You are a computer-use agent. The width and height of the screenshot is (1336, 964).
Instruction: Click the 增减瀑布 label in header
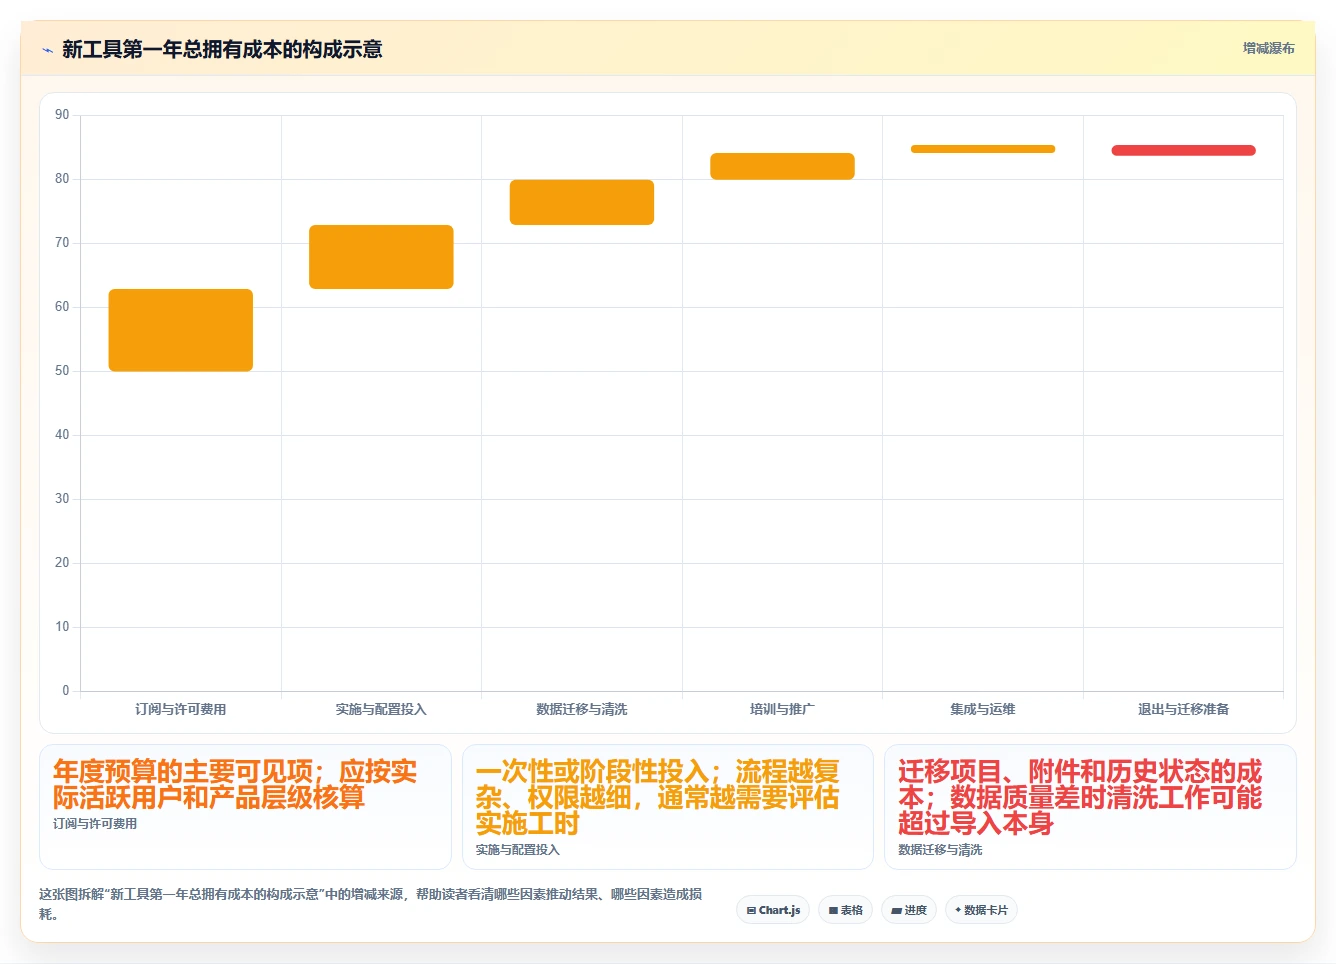point(1268,48)
